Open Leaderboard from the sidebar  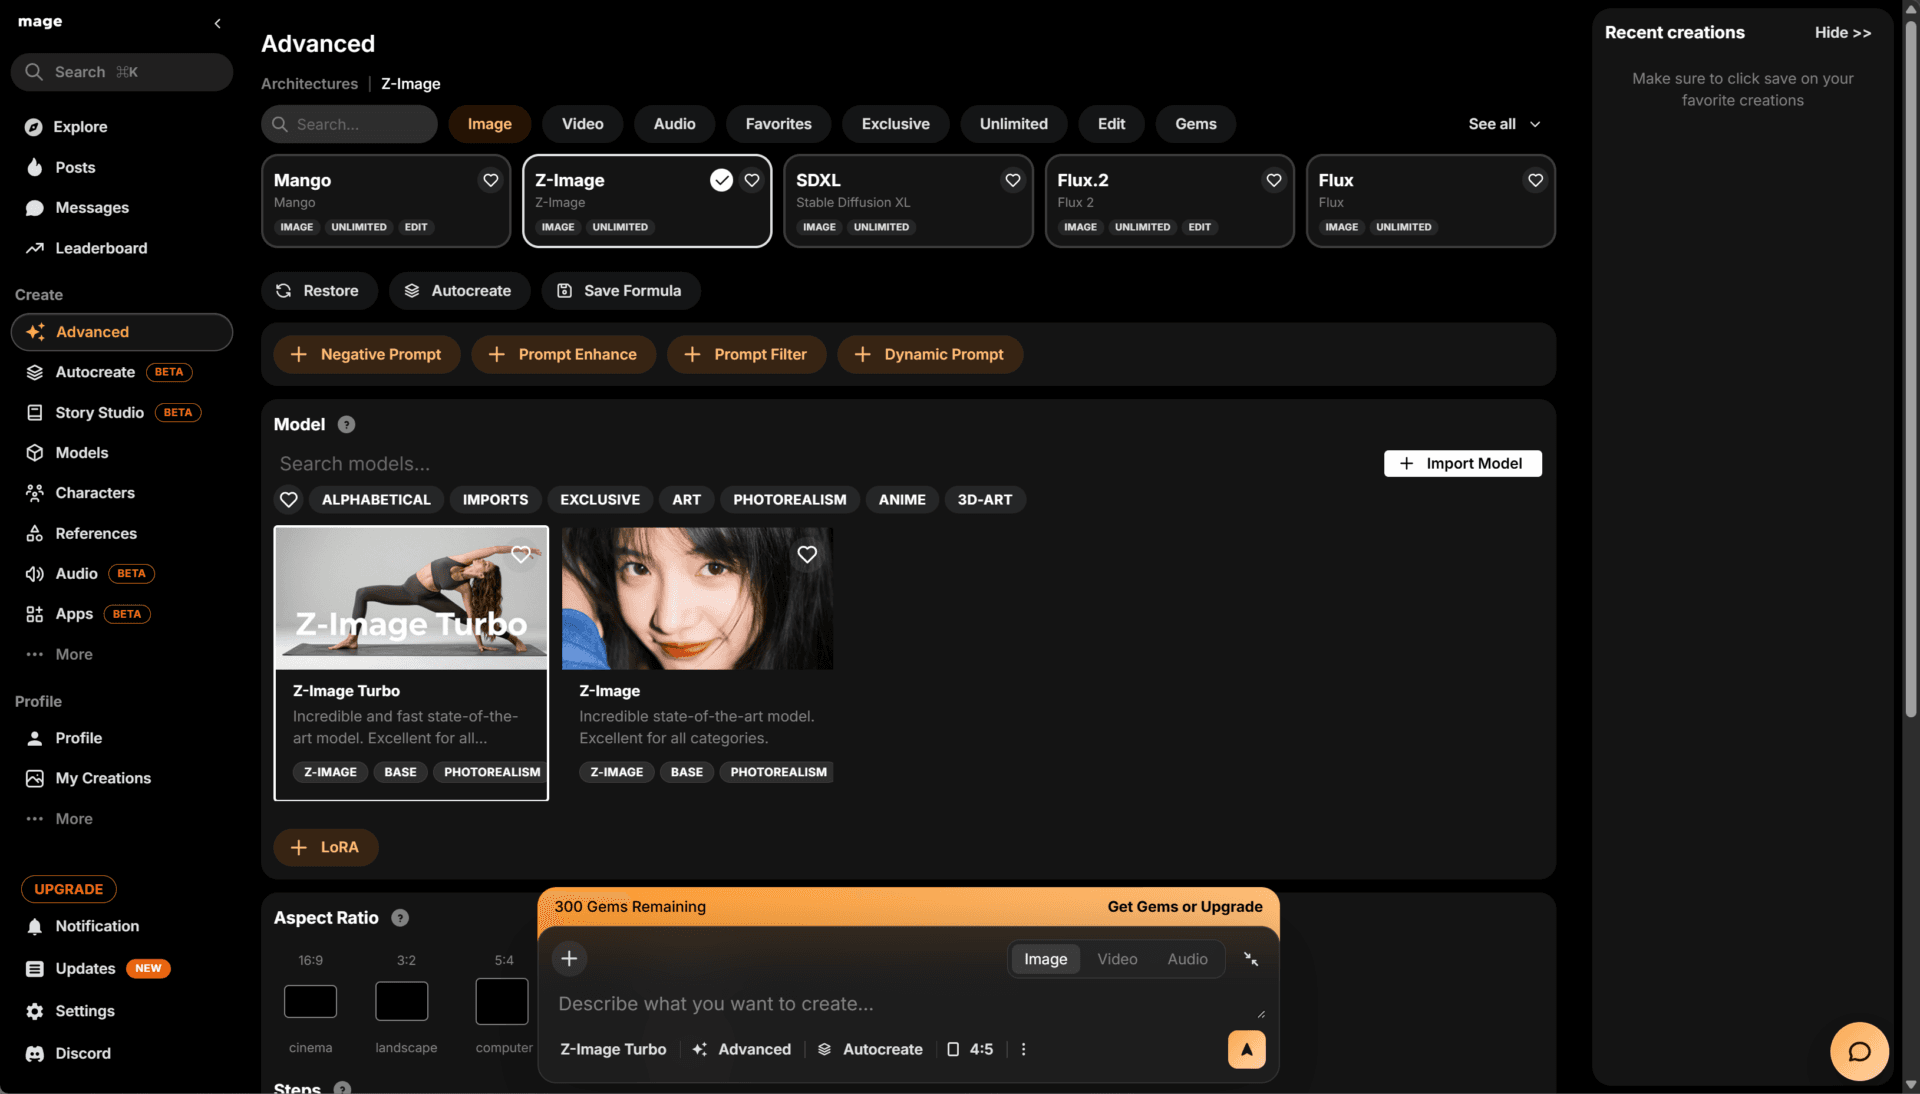pos(101,248)
